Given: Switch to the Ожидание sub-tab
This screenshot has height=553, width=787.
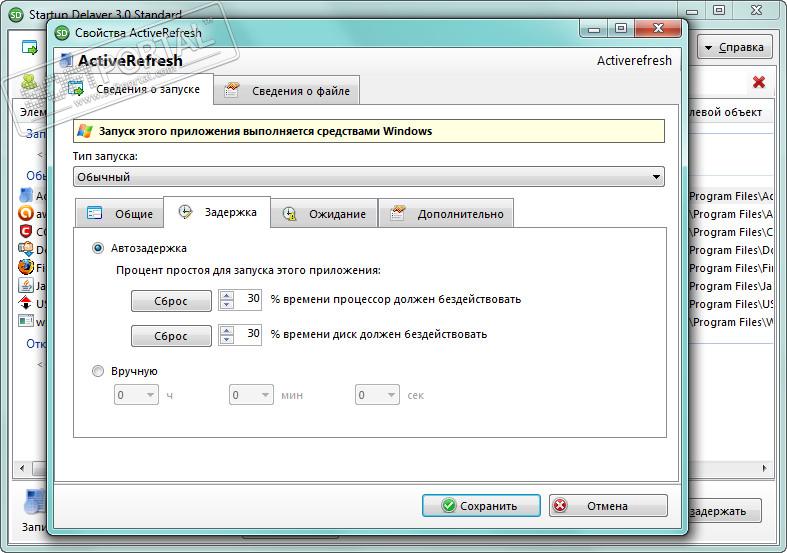Looking at the screenshot, I should tap(324, 213).
